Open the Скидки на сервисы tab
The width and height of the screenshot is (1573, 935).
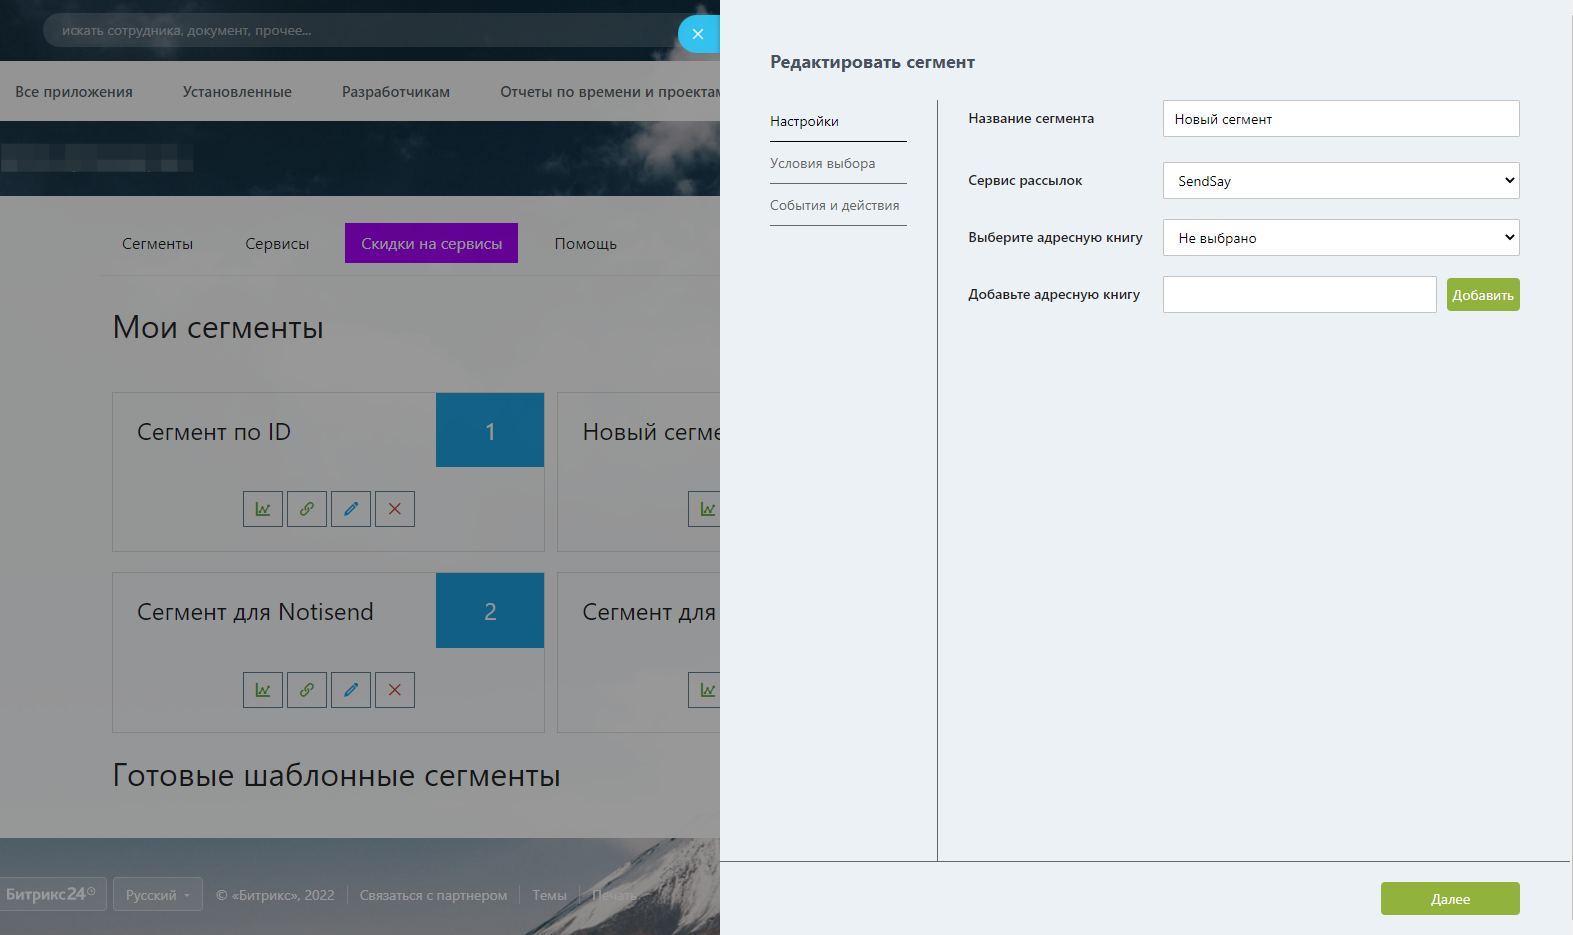point(431,243)
